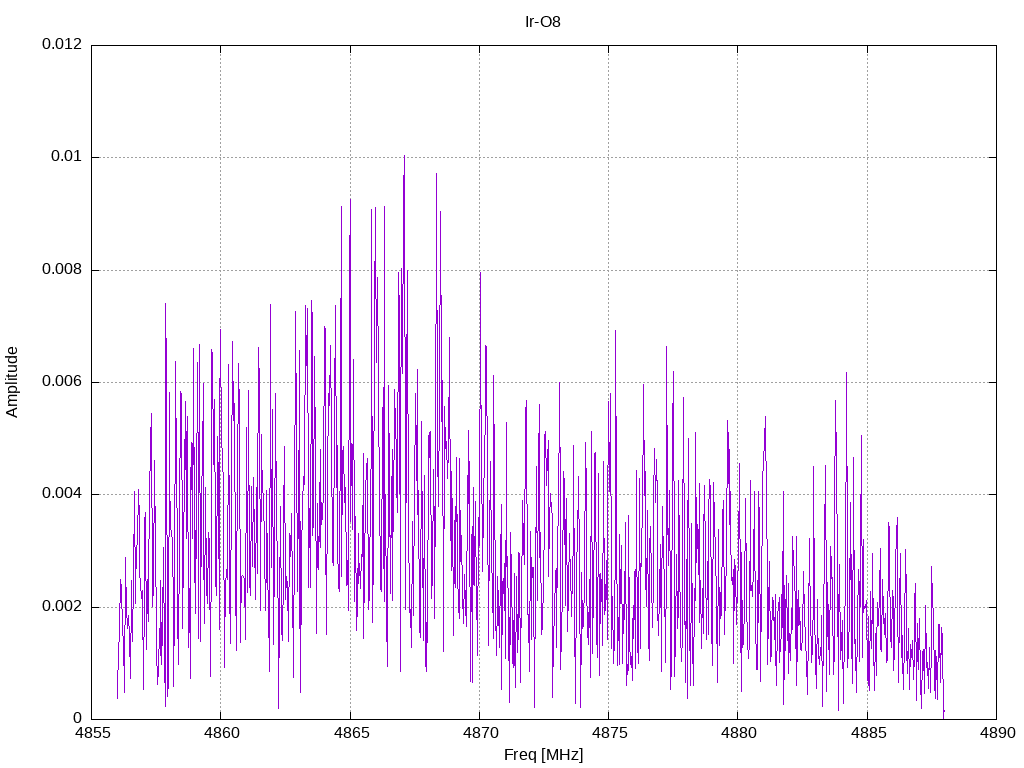Click x-axis tick label 4865
Viewport: 1024px width, 768px height.
coord(351,733)
